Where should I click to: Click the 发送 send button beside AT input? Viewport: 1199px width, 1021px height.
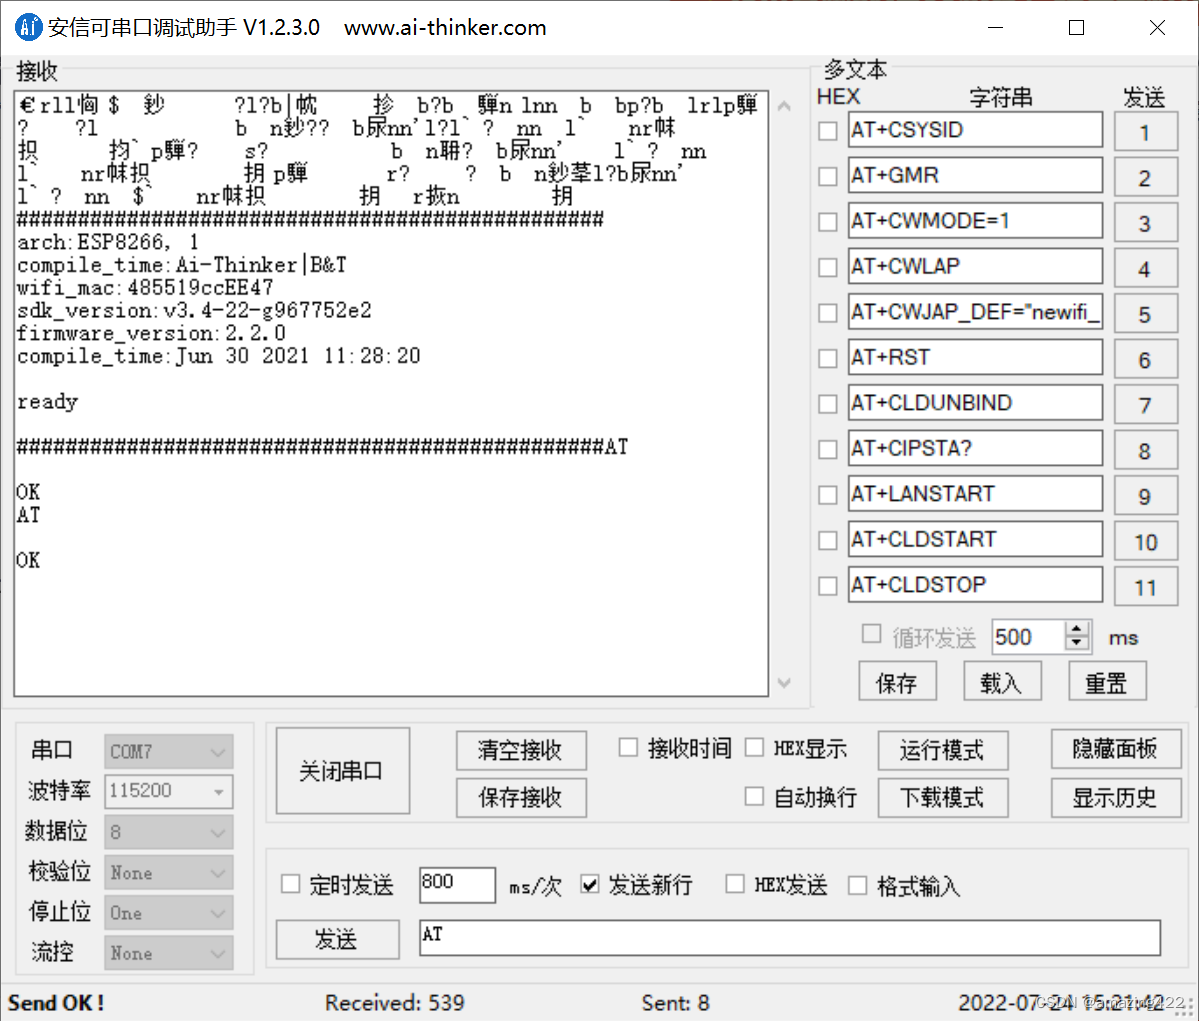point(337,938)
